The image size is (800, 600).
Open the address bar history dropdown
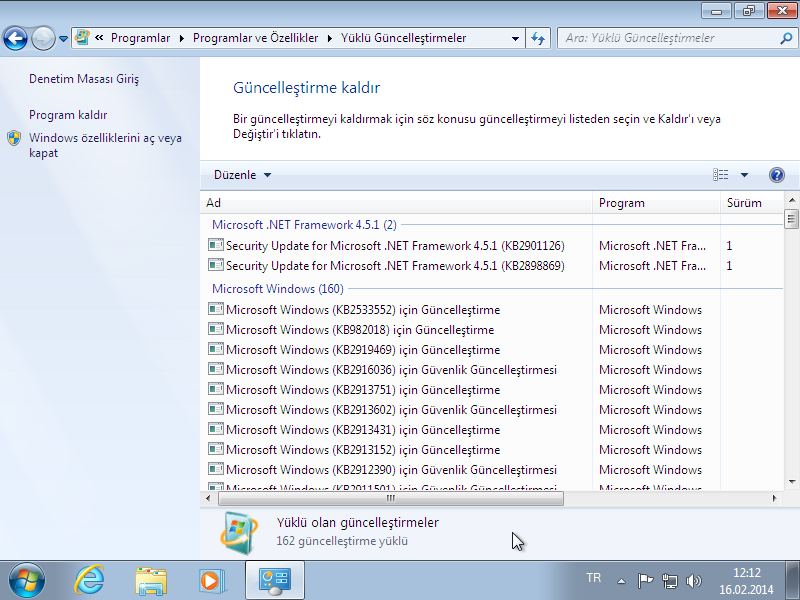515,38
